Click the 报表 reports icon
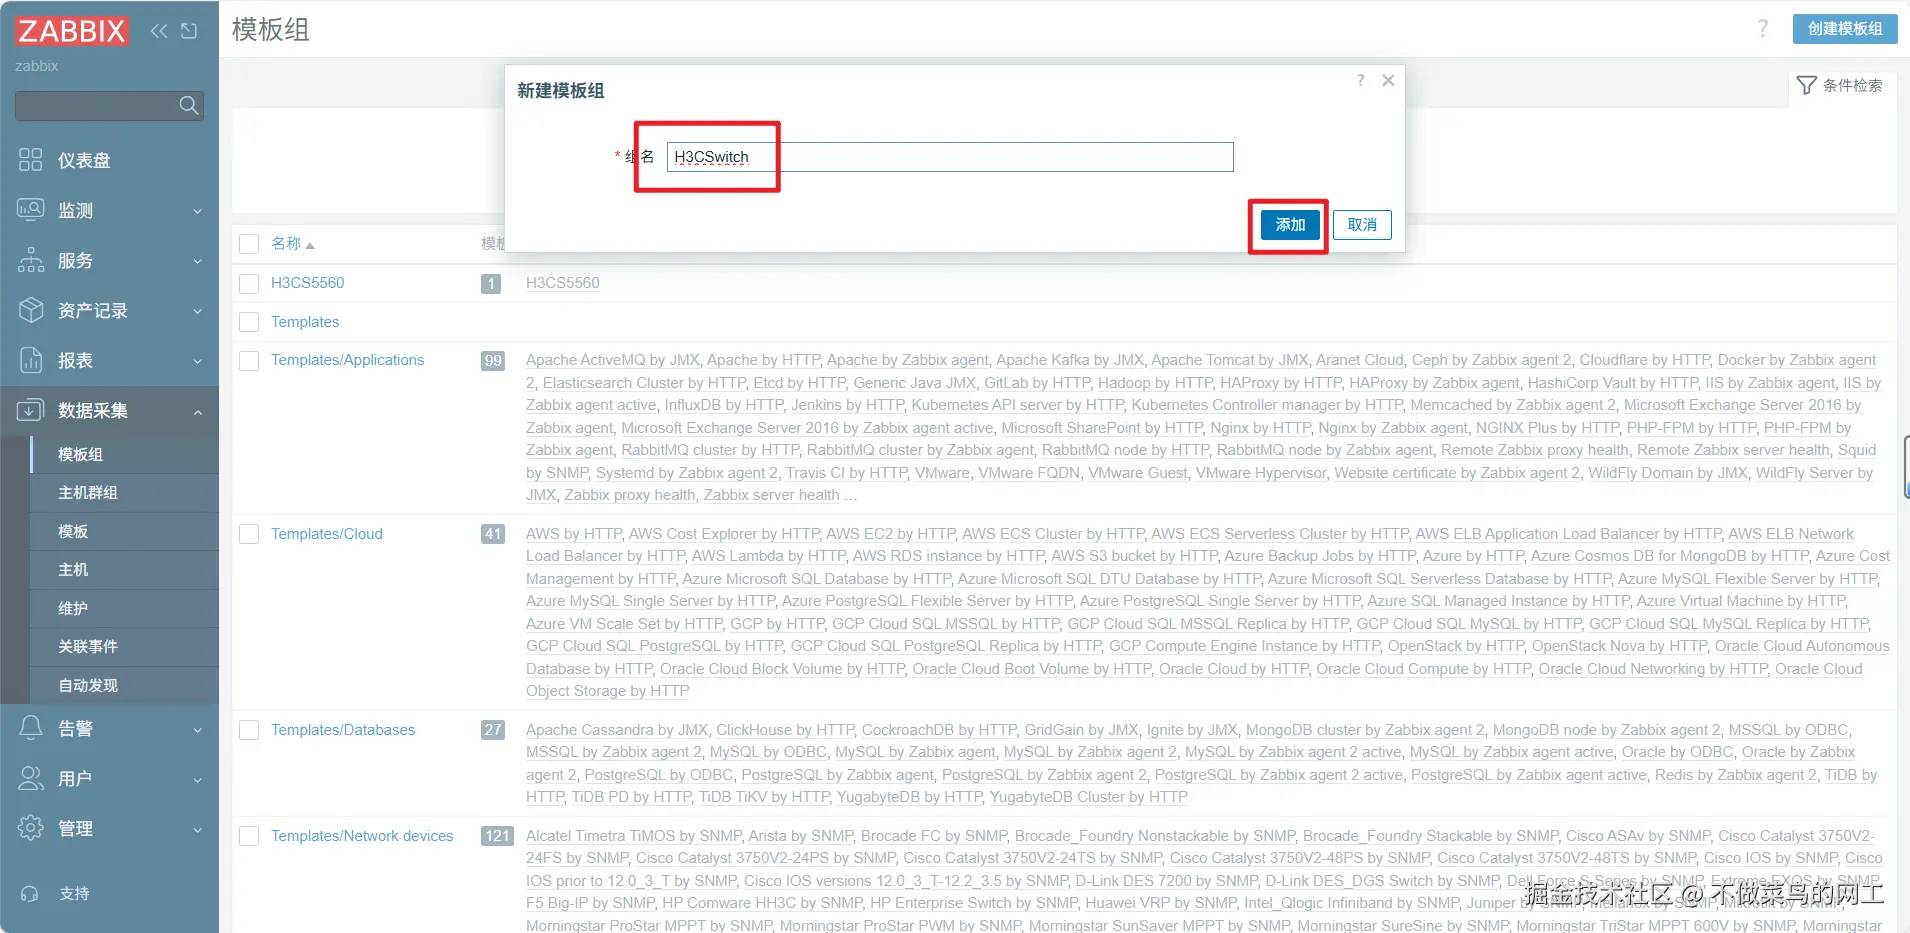Viewport: 1910px width, 933px height. coord(31,360)
